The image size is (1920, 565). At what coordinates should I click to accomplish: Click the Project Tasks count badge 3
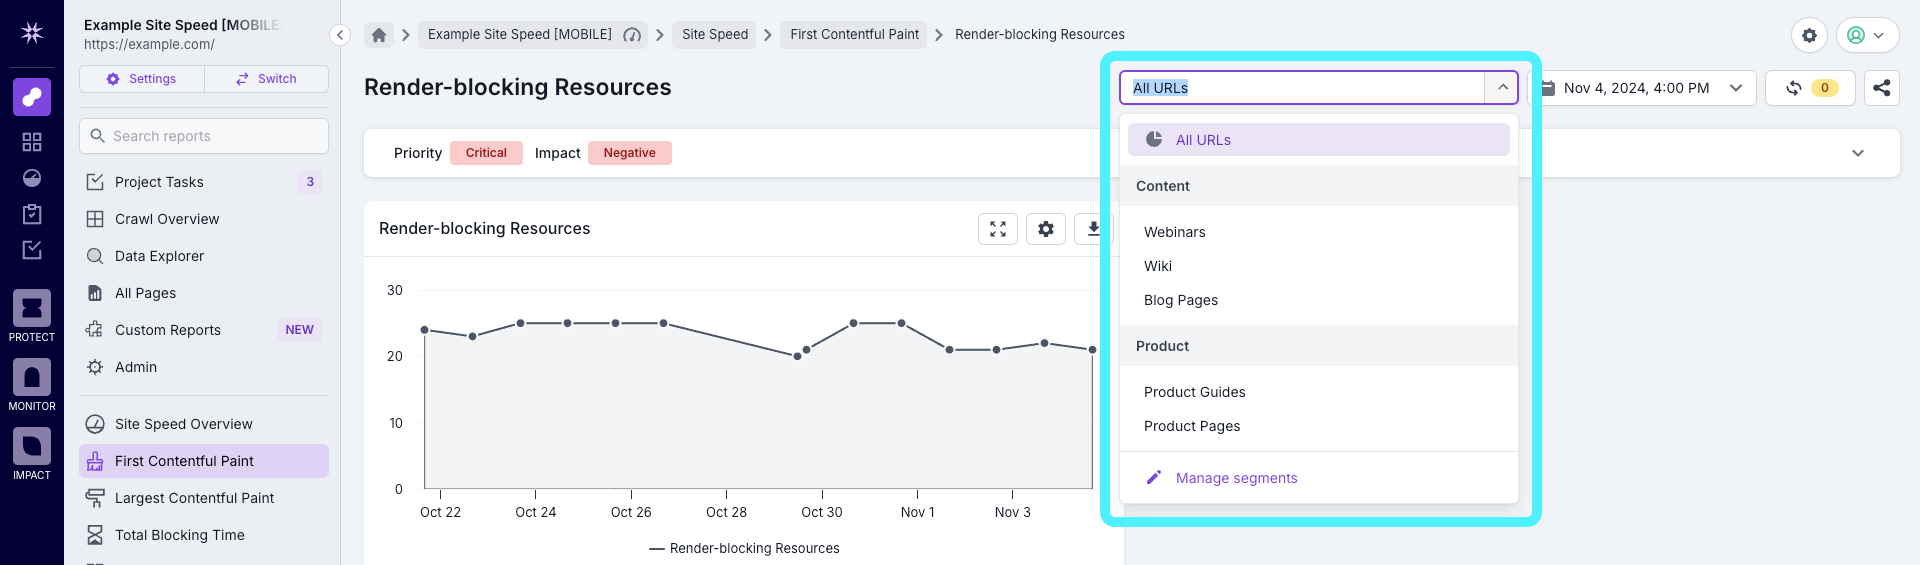[310, 182]
